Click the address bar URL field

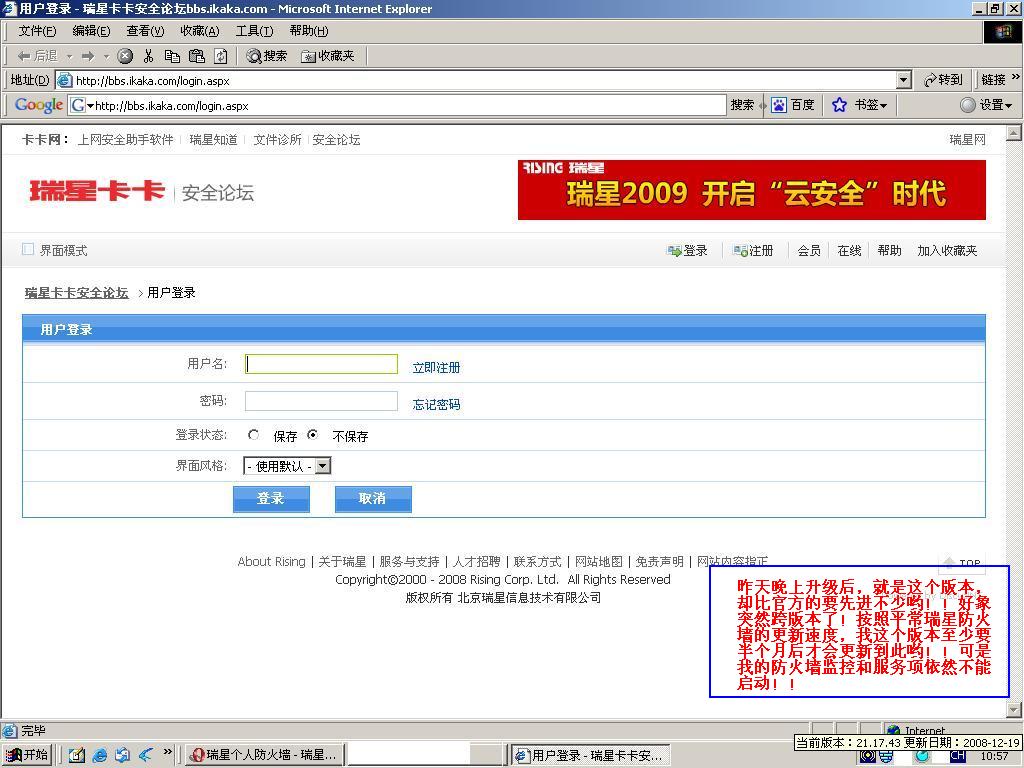483,80
